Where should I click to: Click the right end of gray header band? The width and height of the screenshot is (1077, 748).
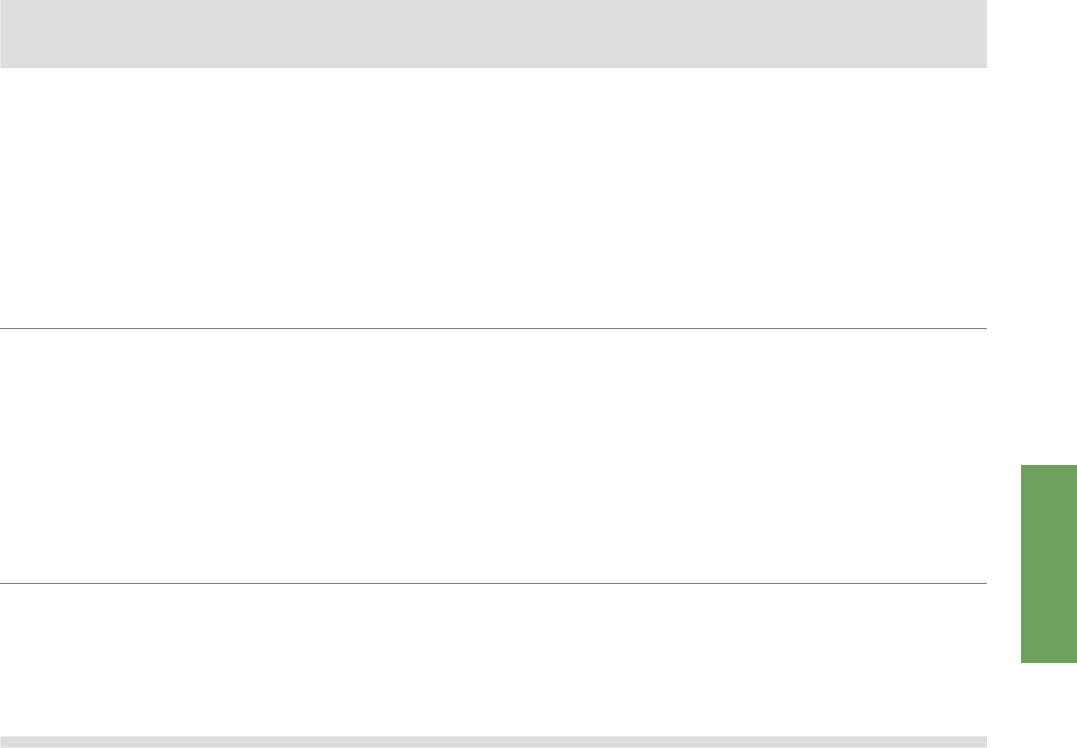(984, 34)
